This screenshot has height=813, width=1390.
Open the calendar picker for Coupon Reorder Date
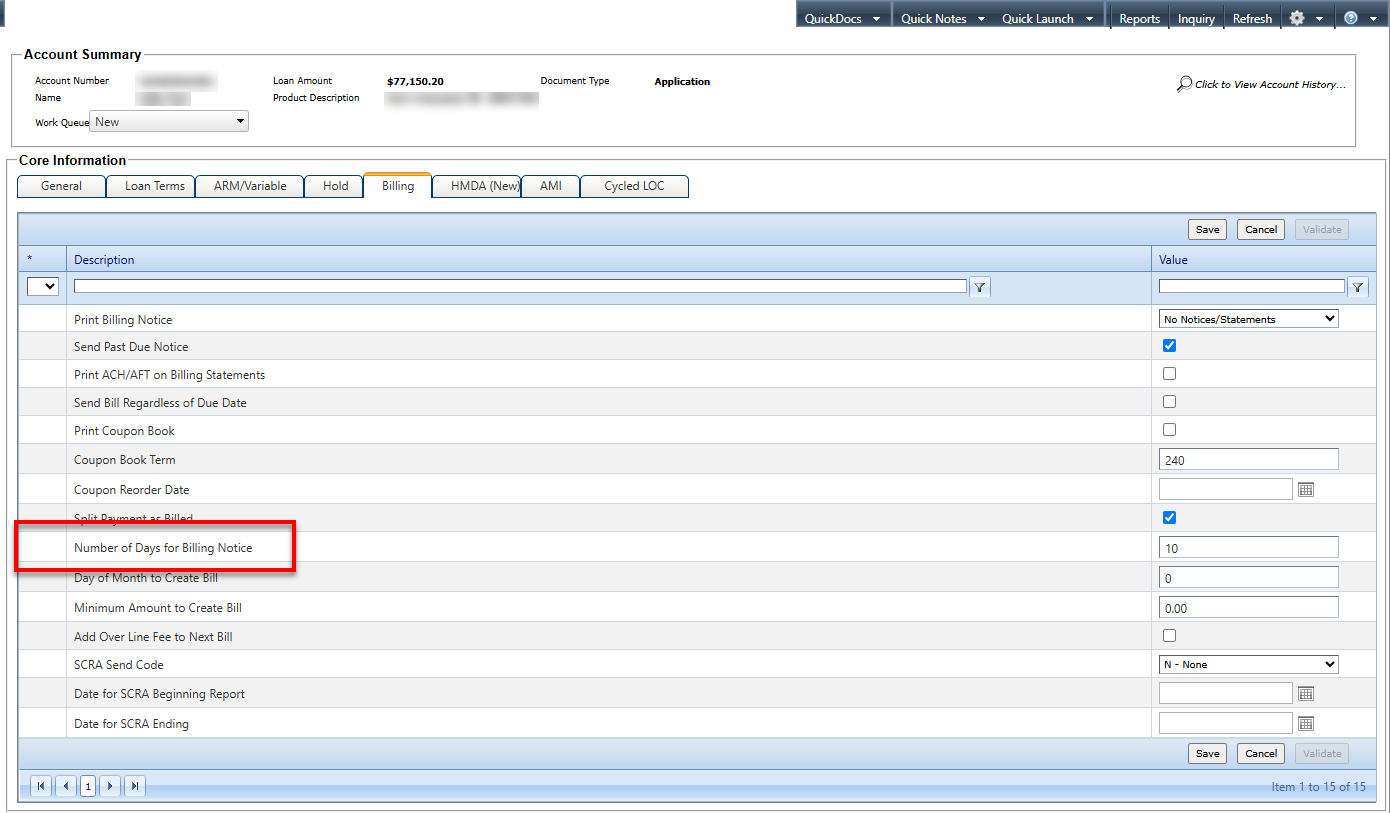[1306, 489]
